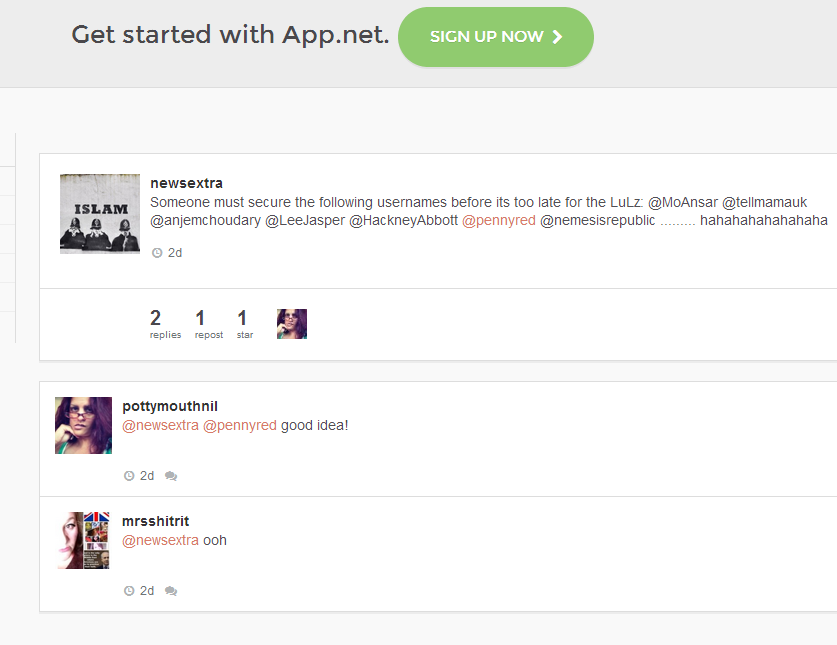
Task: Open mrsshitrit's profile avatar
Action: [x=83, y=540]
